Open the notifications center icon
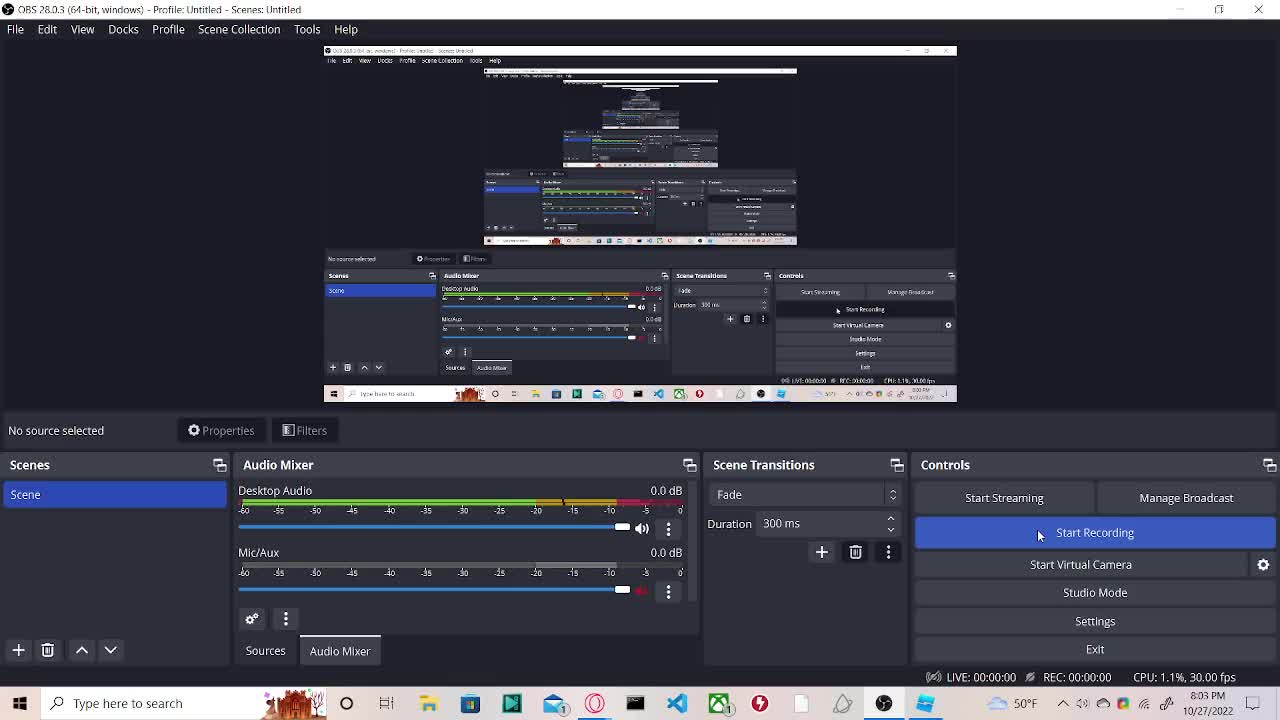The width and height of the screenshot is (1280, 720). pos(1253,703)
